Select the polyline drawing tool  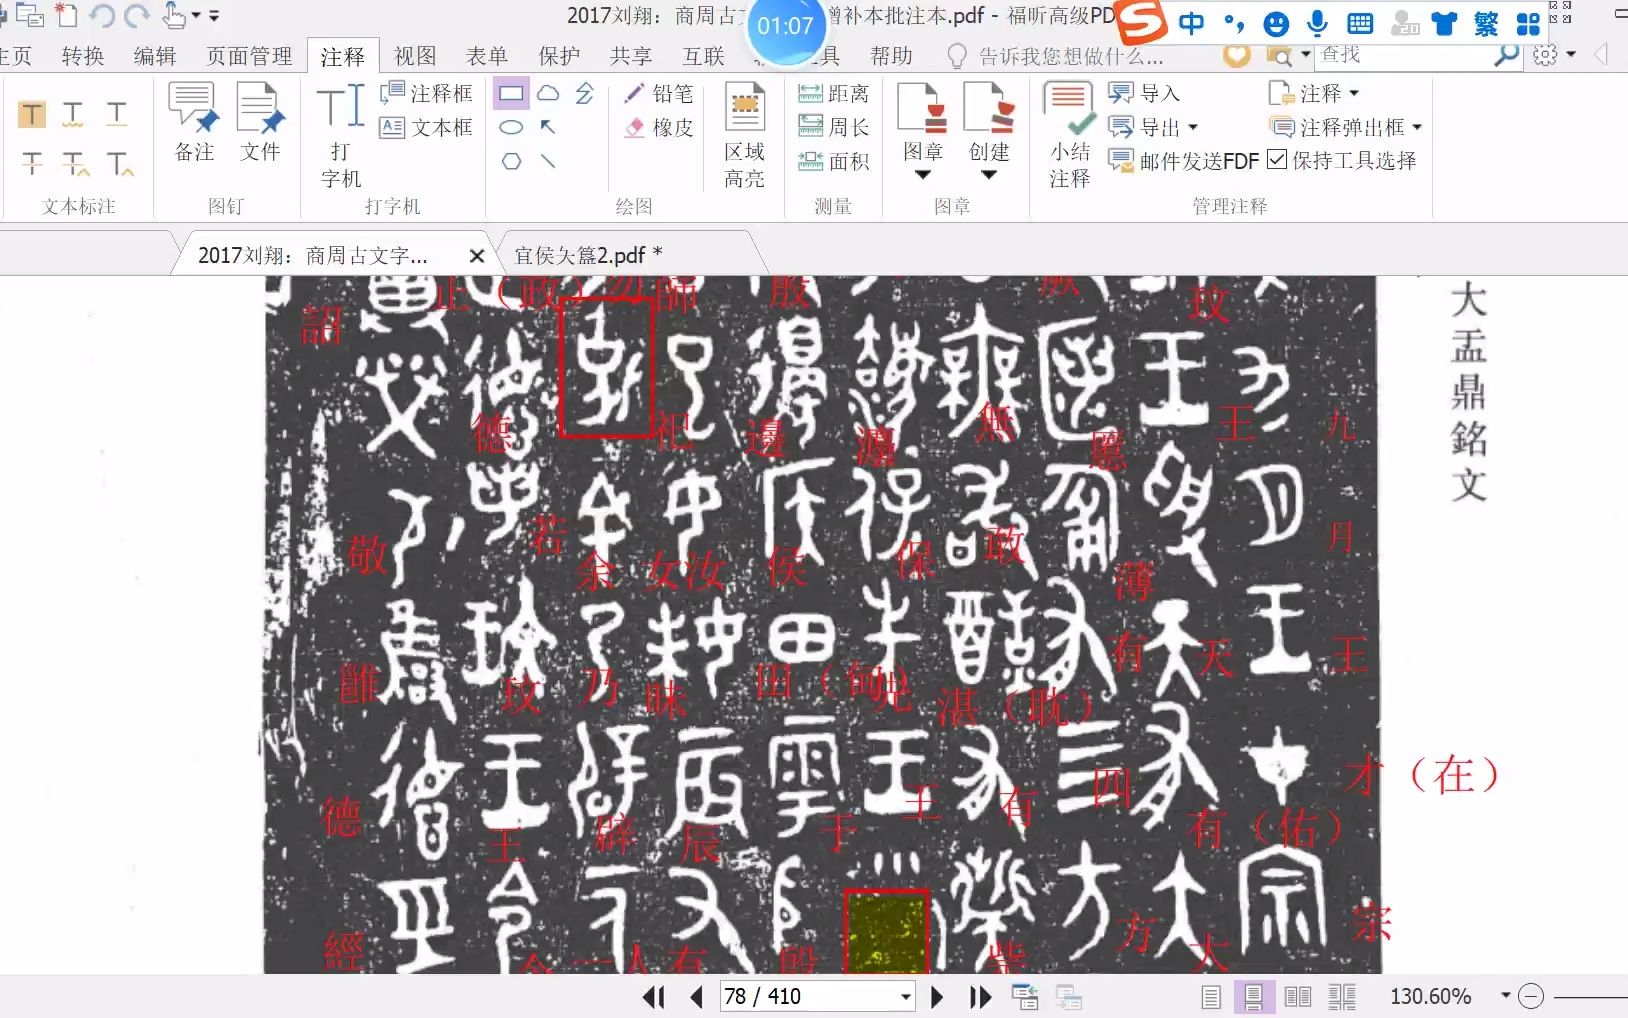[x=585, y=94]
